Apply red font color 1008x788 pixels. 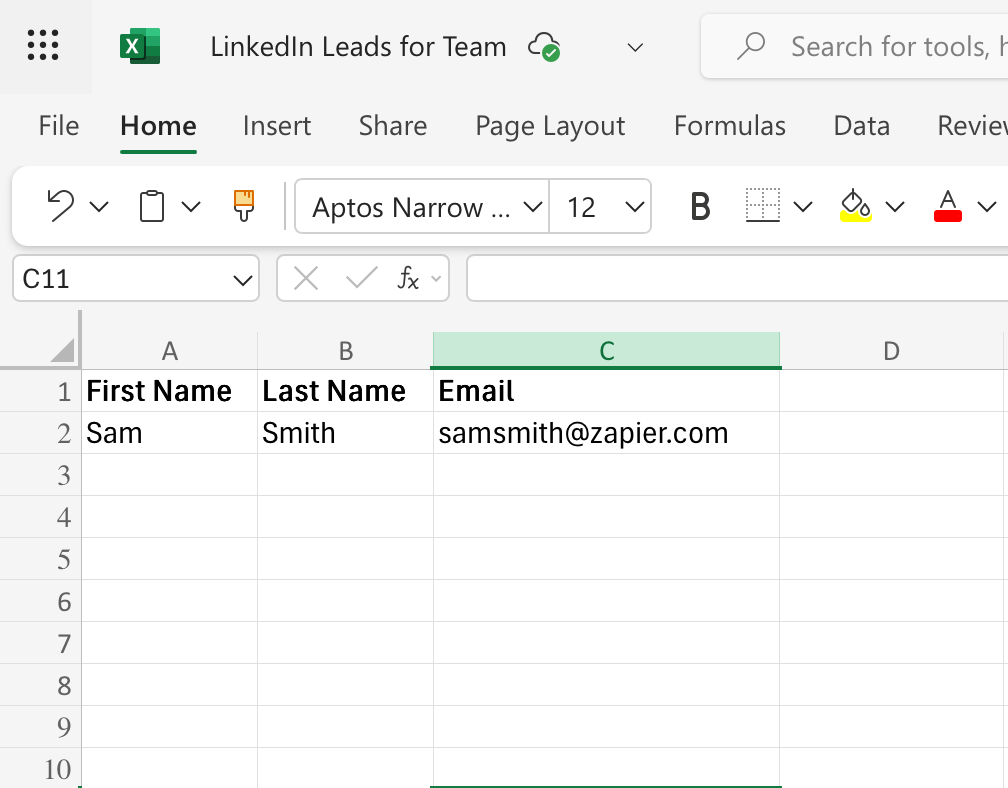pyautogui.click(x=948, y=206)
